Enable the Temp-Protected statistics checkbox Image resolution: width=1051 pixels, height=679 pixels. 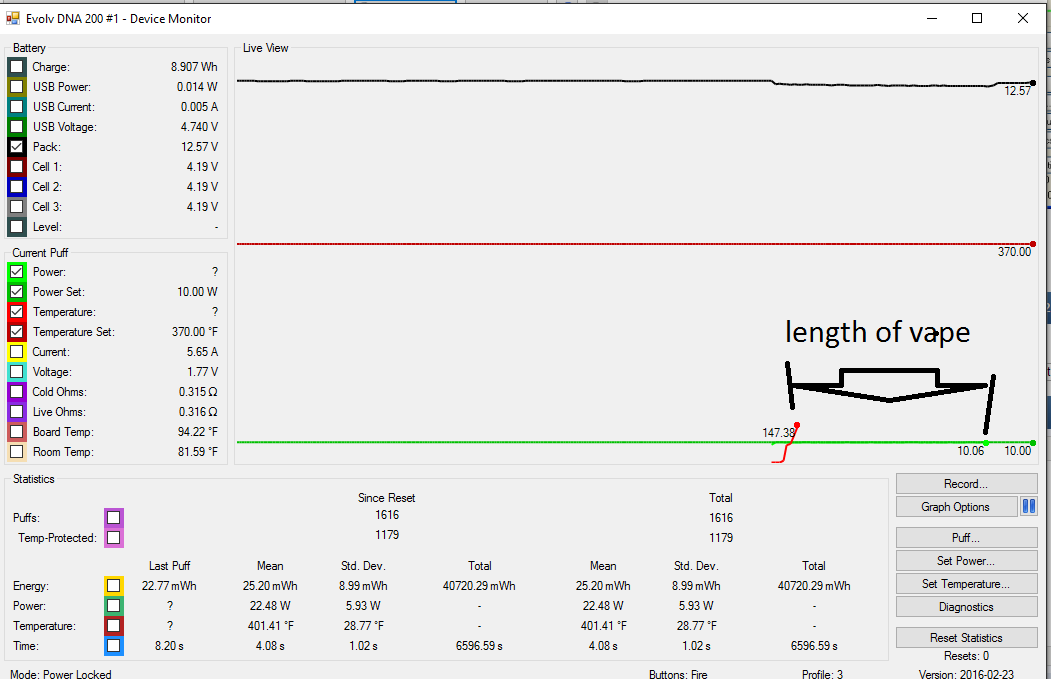[114, 538]
